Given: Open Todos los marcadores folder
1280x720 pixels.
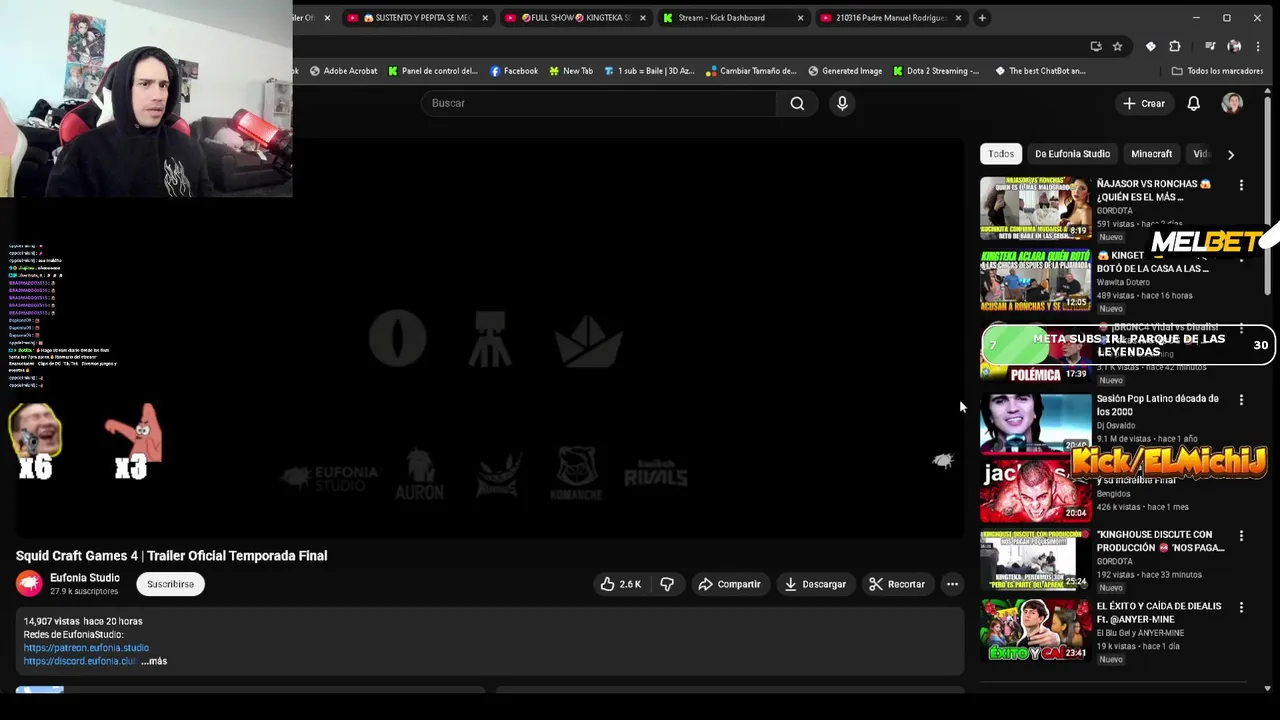Looking at the screenshot, I should click(1218, 71).
